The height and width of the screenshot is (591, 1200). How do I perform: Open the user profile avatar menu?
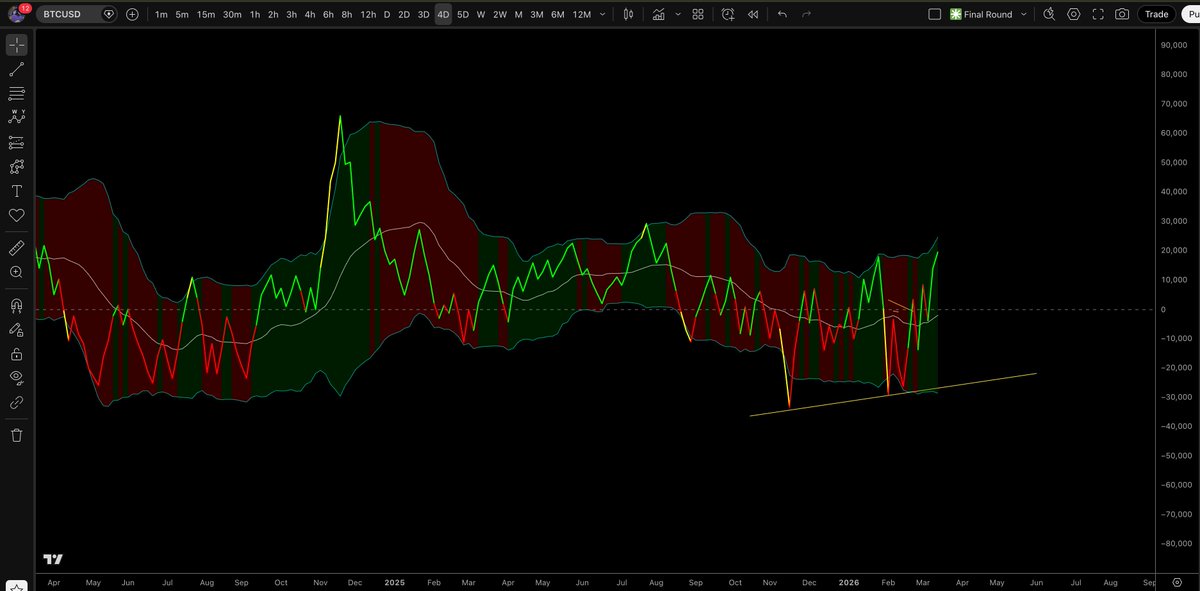(x=17, y=14)
